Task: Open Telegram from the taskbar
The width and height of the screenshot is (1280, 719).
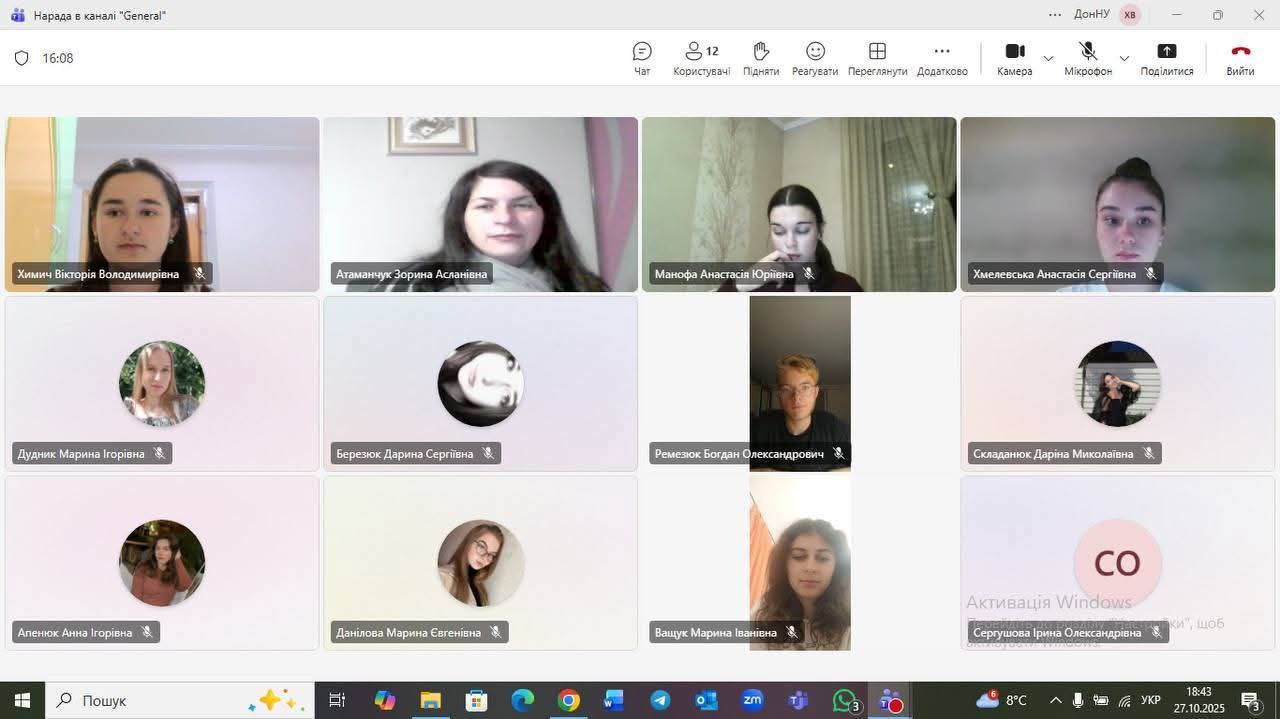Action: 660,701
